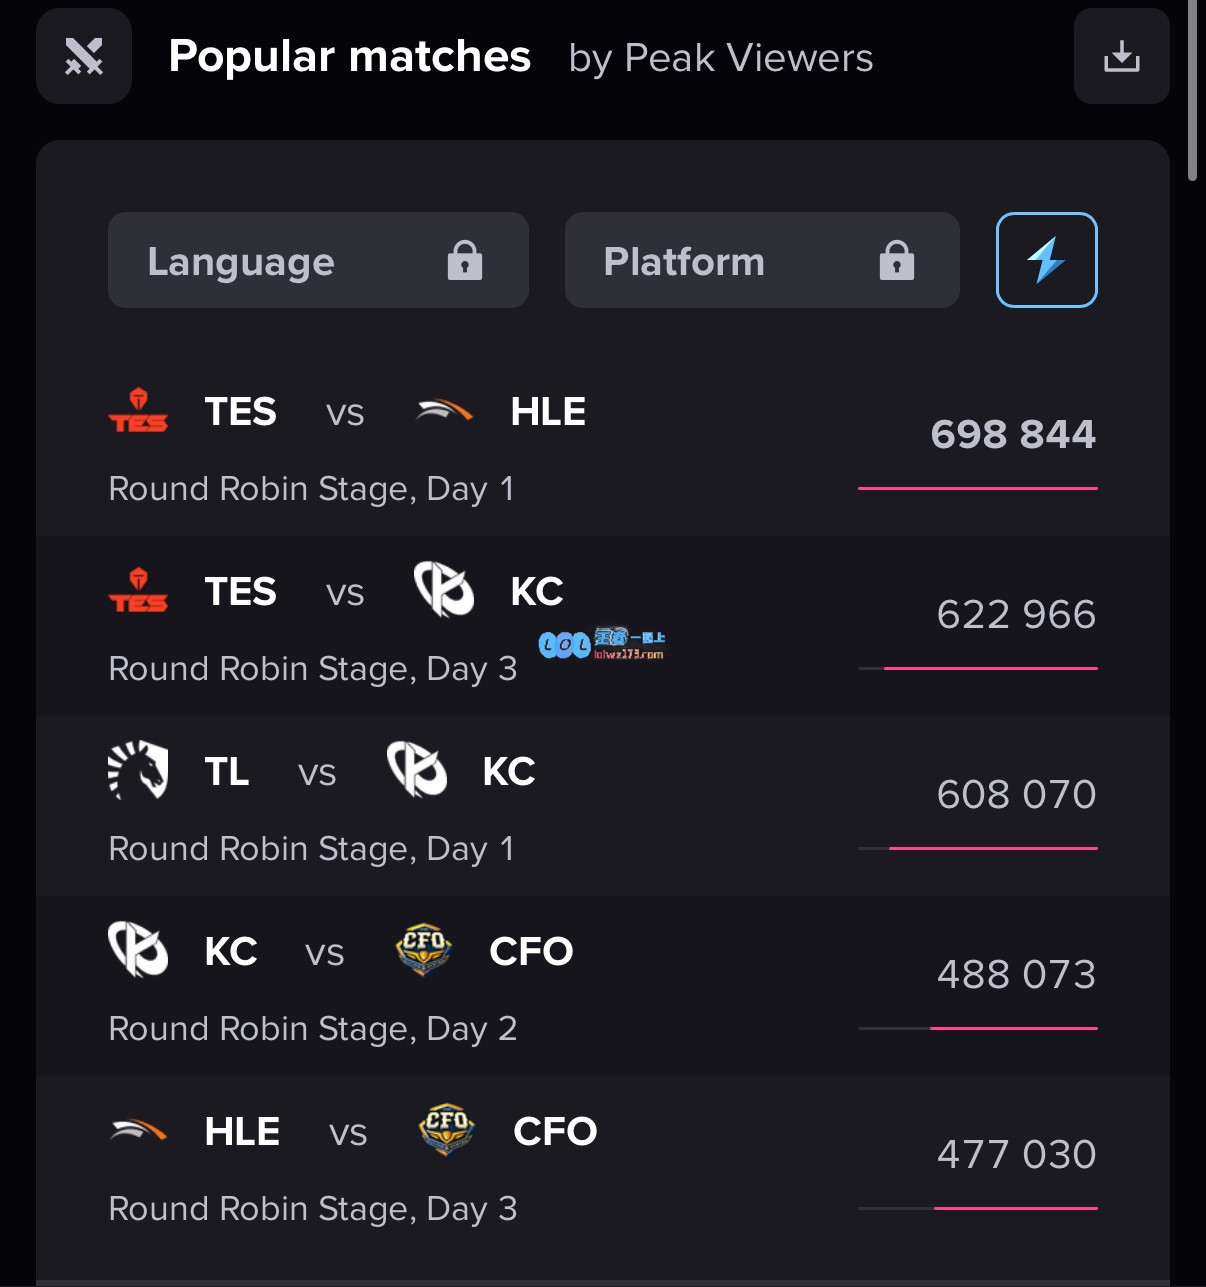Open the locked Platform dropdown
1206x1287 pixels.
pyautogui.click(x=762, y=260)
